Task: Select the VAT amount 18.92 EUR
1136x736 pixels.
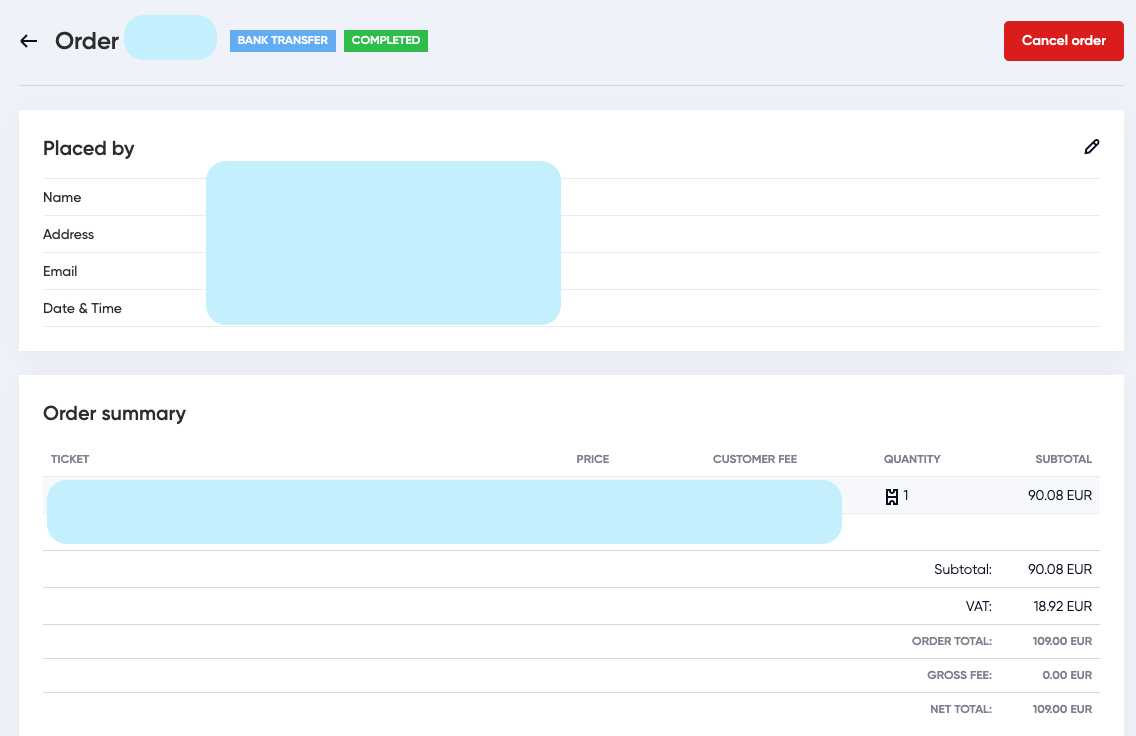Action: [x=1062, y=606]
